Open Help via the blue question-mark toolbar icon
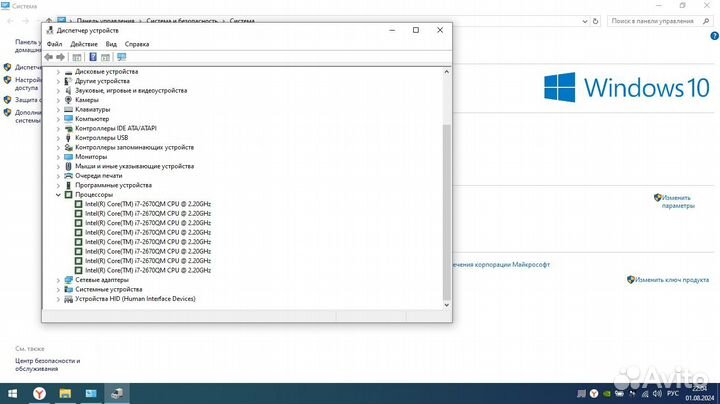Screen dimensions: 720x404 [x=93, y=57]
